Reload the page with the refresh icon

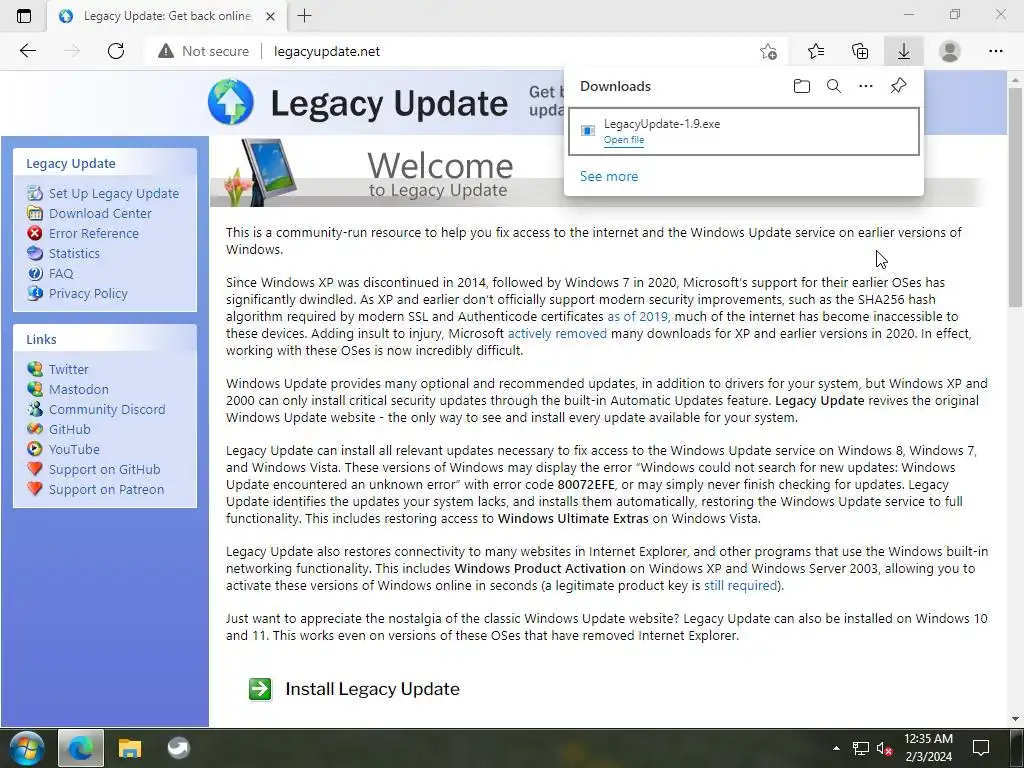(116, 51)
